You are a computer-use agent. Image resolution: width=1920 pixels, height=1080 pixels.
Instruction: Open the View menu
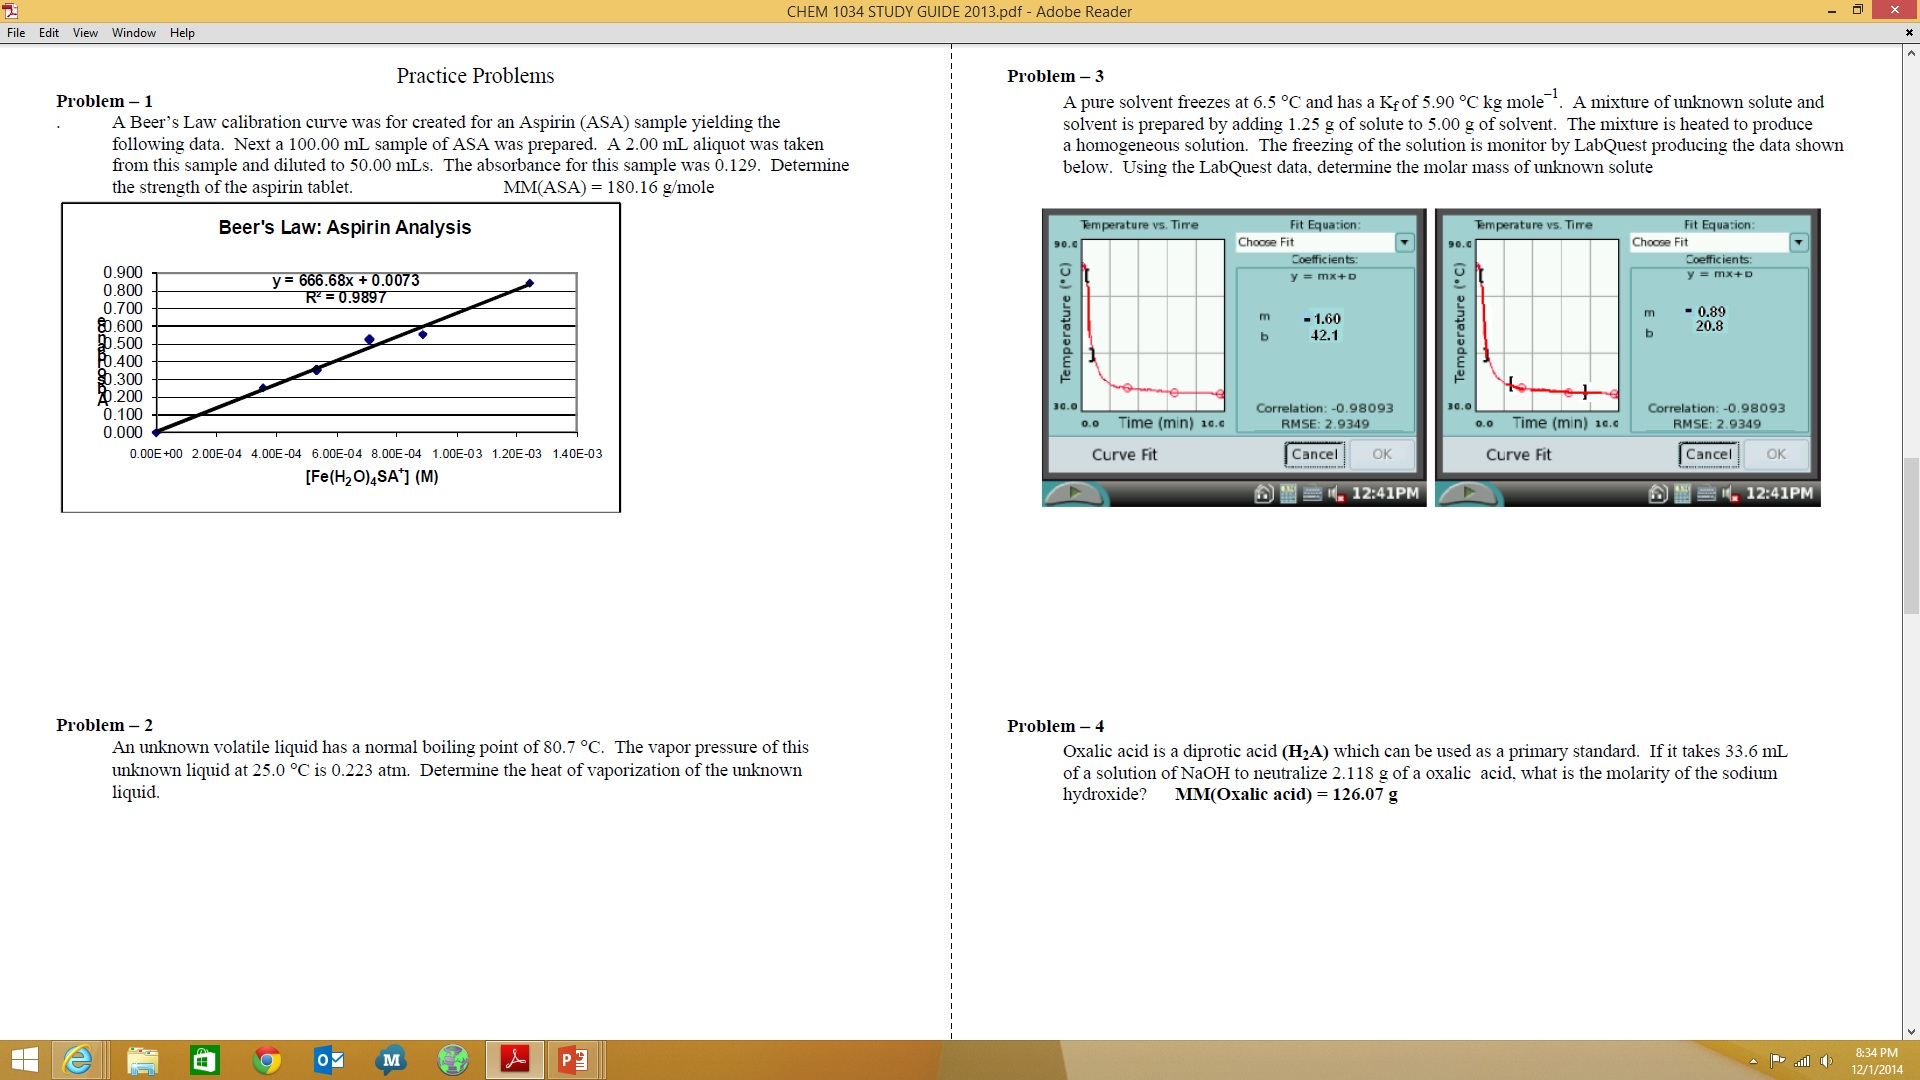(x=85, y=32)
